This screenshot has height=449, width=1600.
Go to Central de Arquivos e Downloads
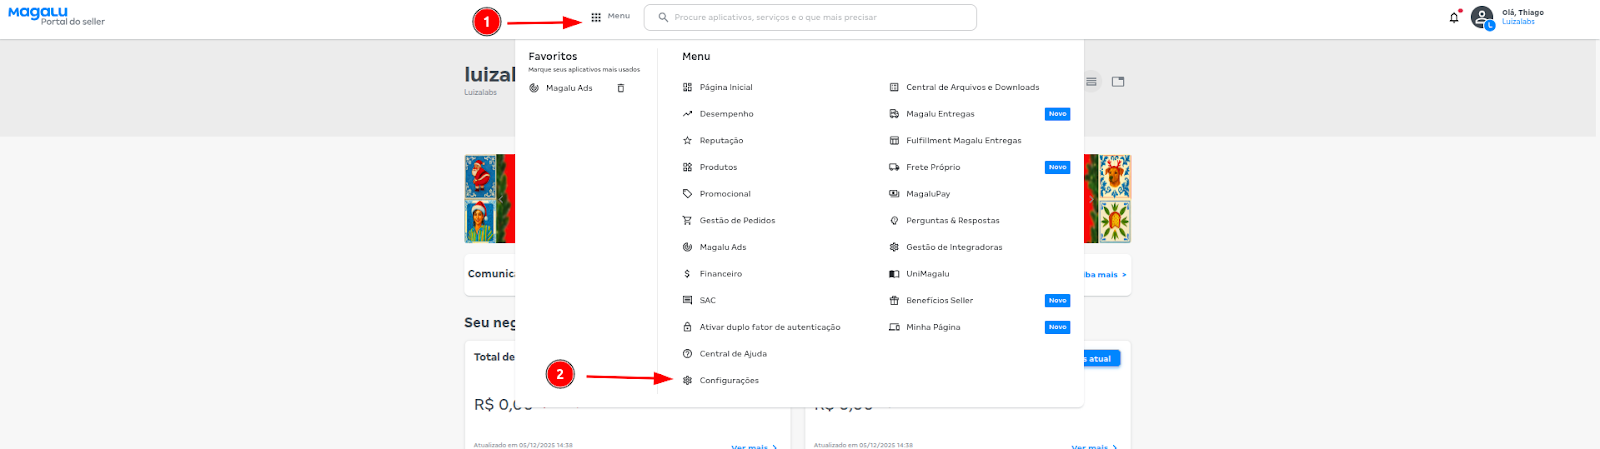pos(973,87)
